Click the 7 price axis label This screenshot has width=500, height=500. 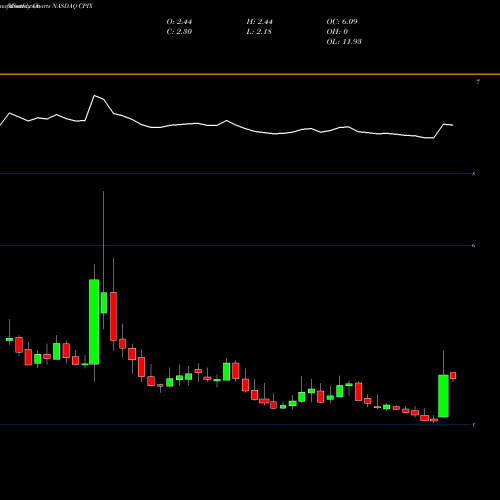(x=478, y=82)
